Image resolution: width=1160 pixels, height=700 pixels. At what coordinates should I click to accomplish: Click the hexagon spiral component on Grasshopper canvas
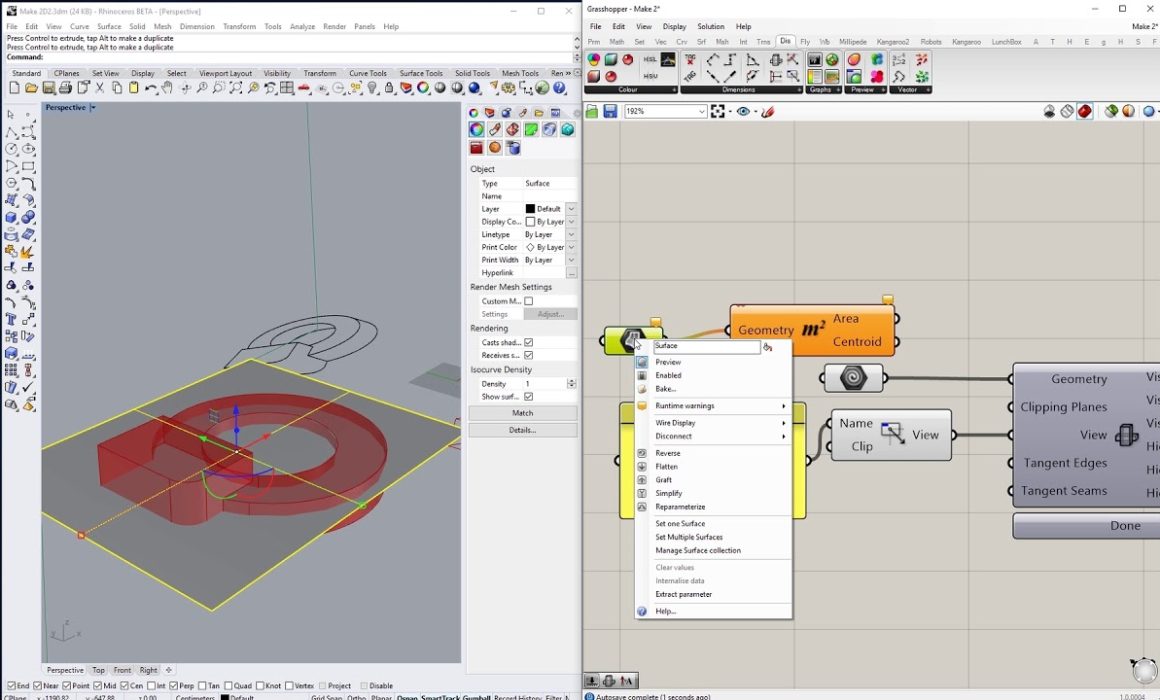852,378
